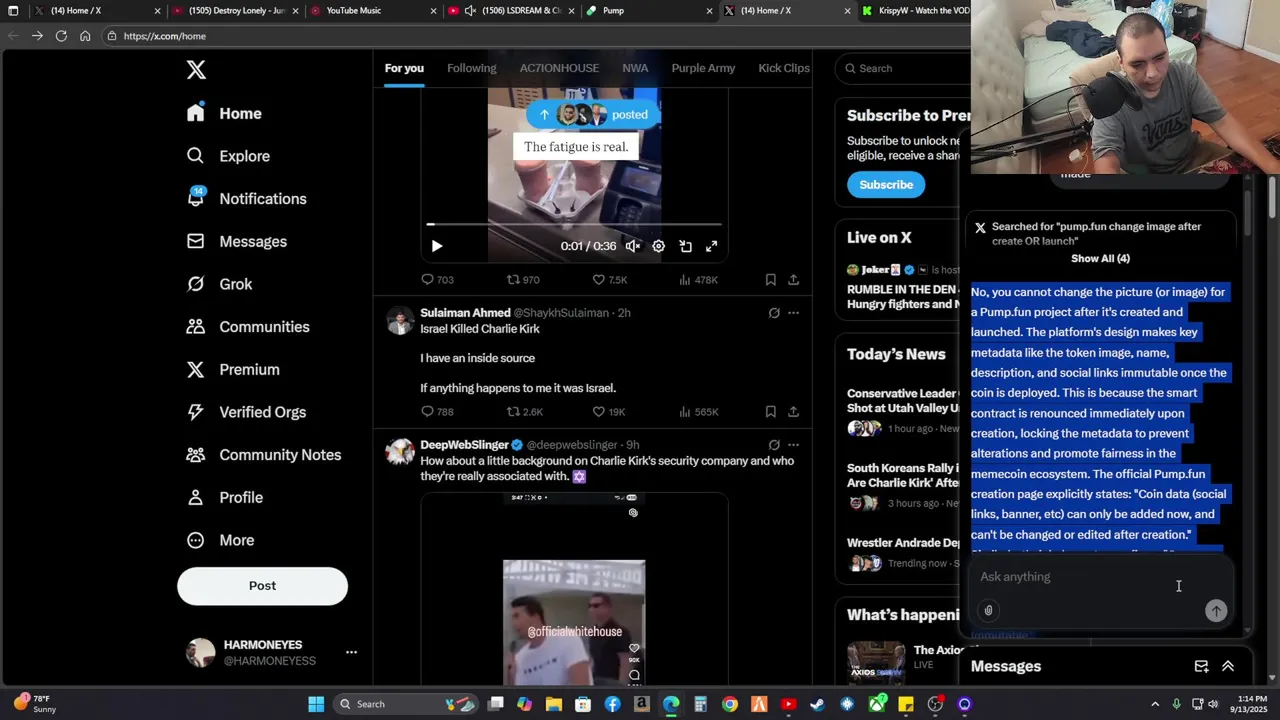Reply to the post with 703 replies
This screenshot has height=720, width=1280.
(x=437, y=280)
